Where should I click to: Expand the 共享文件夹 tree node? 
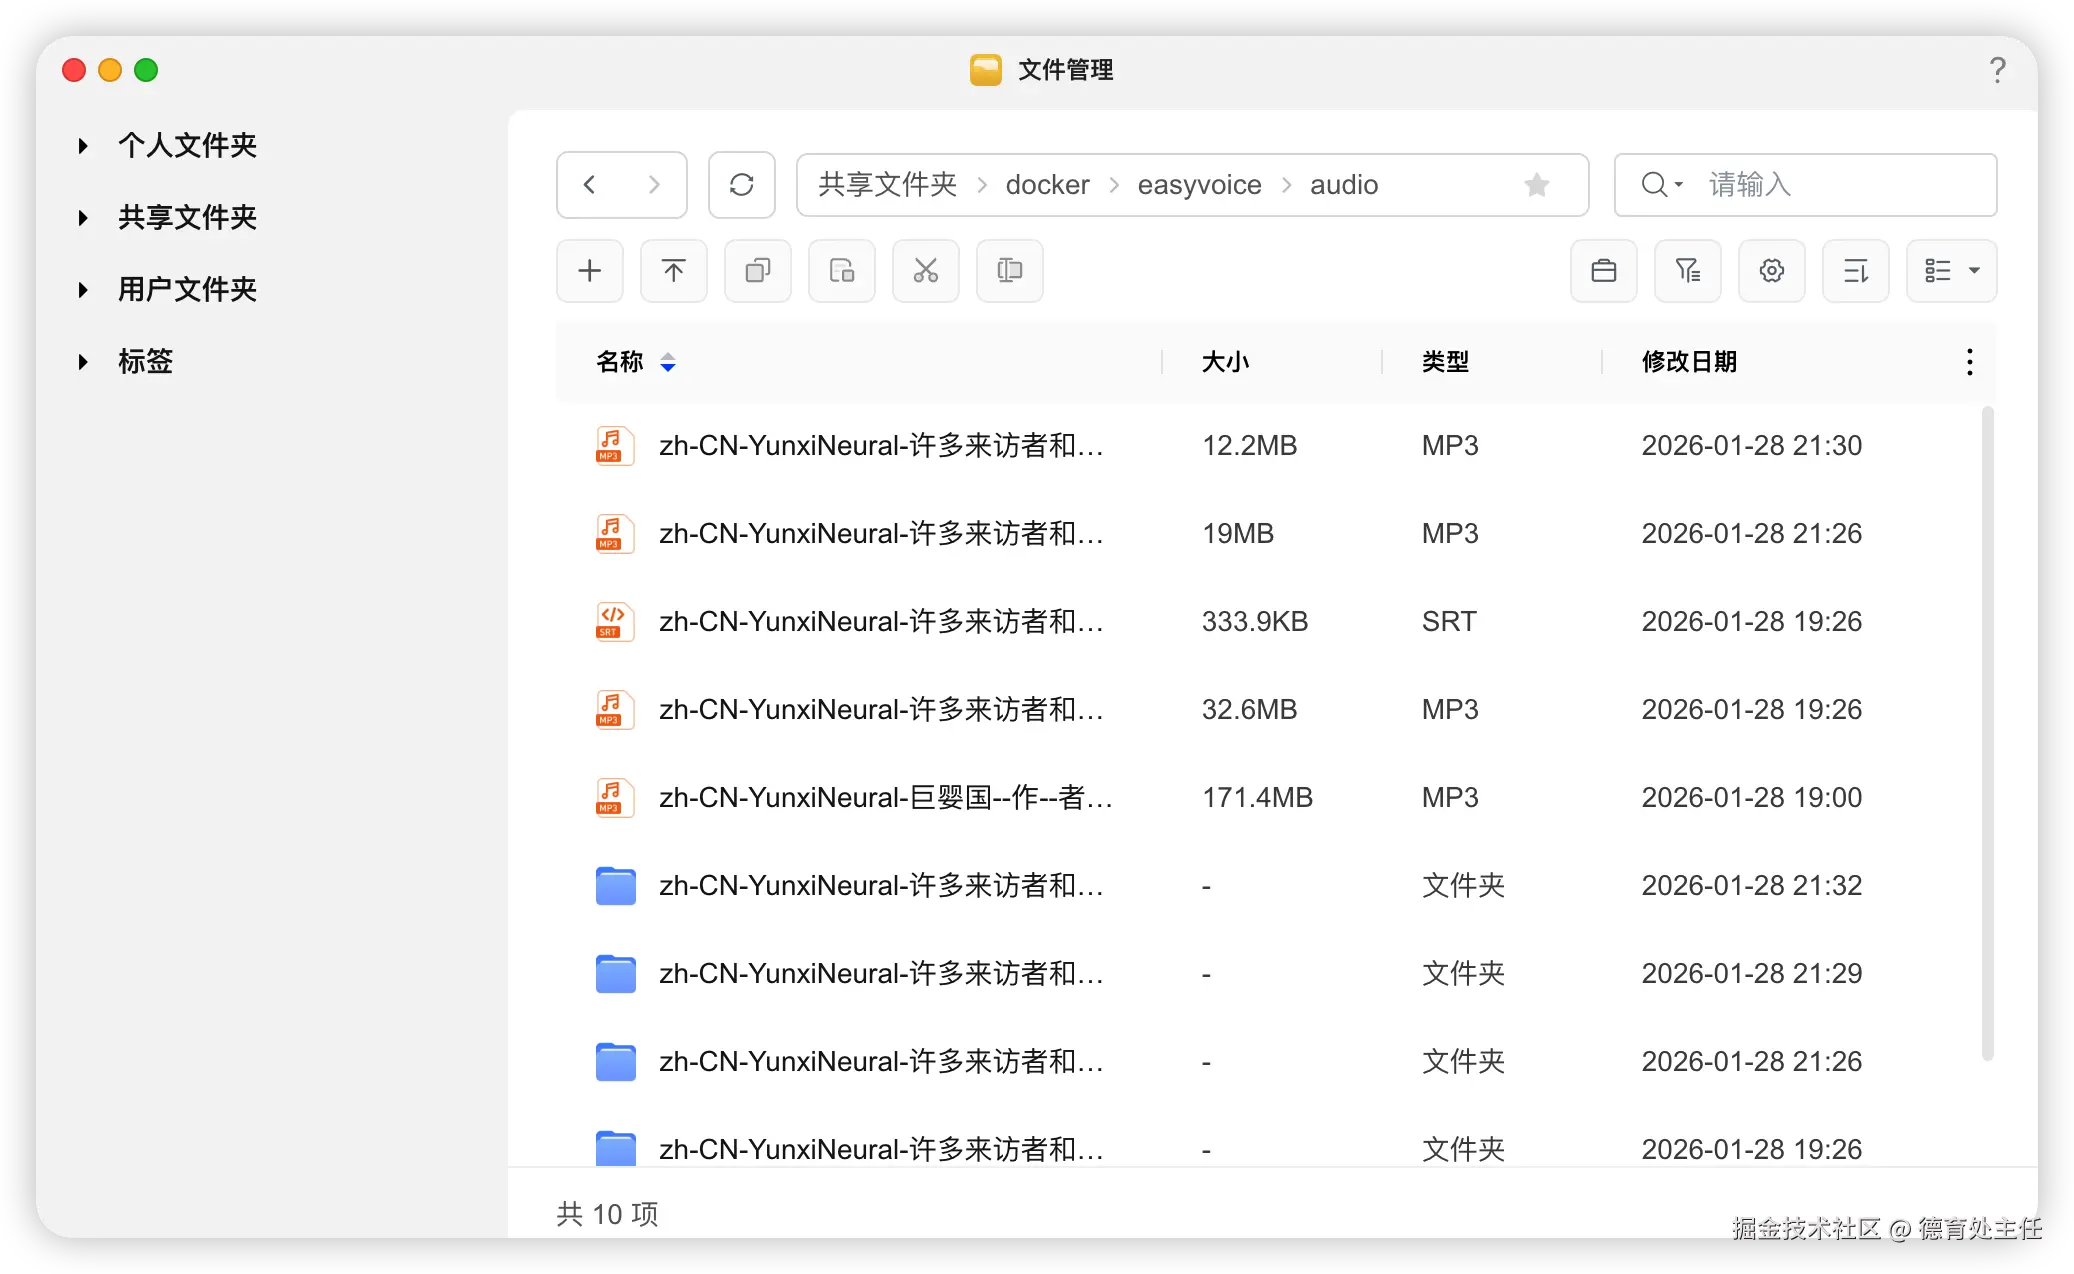pyautogui.click(x=83, y=218)
